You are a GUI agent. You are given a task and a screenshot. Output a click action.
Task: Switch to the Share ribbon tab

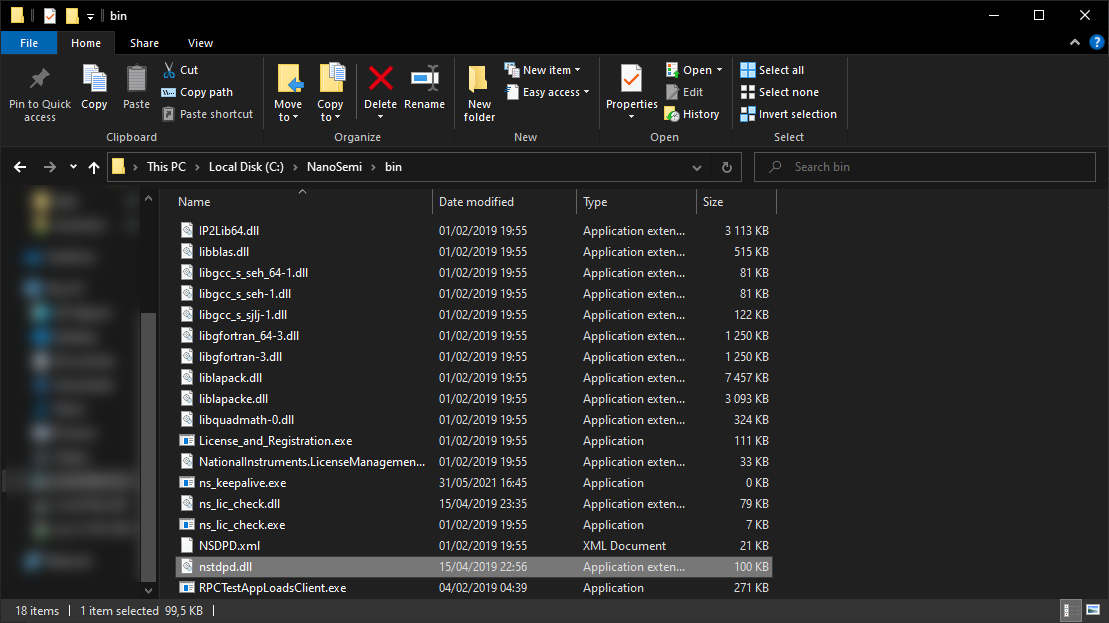coord(144,43)
